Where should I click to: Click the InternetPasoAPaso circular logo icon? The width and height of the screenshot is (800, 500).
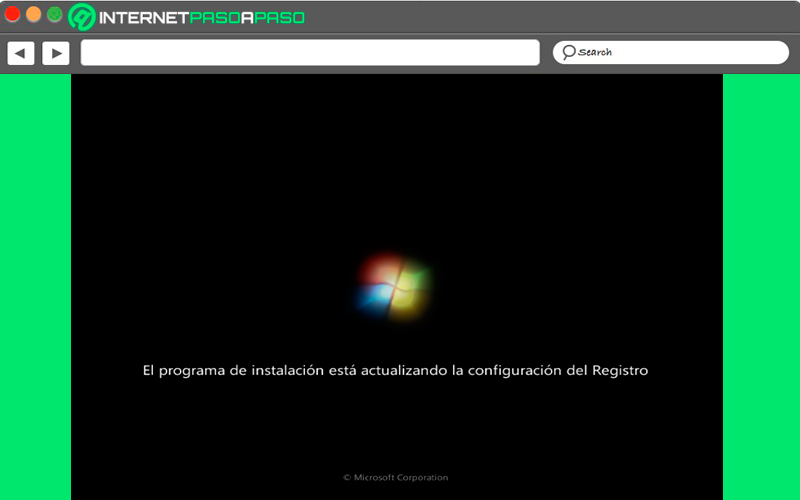(82, 17)
